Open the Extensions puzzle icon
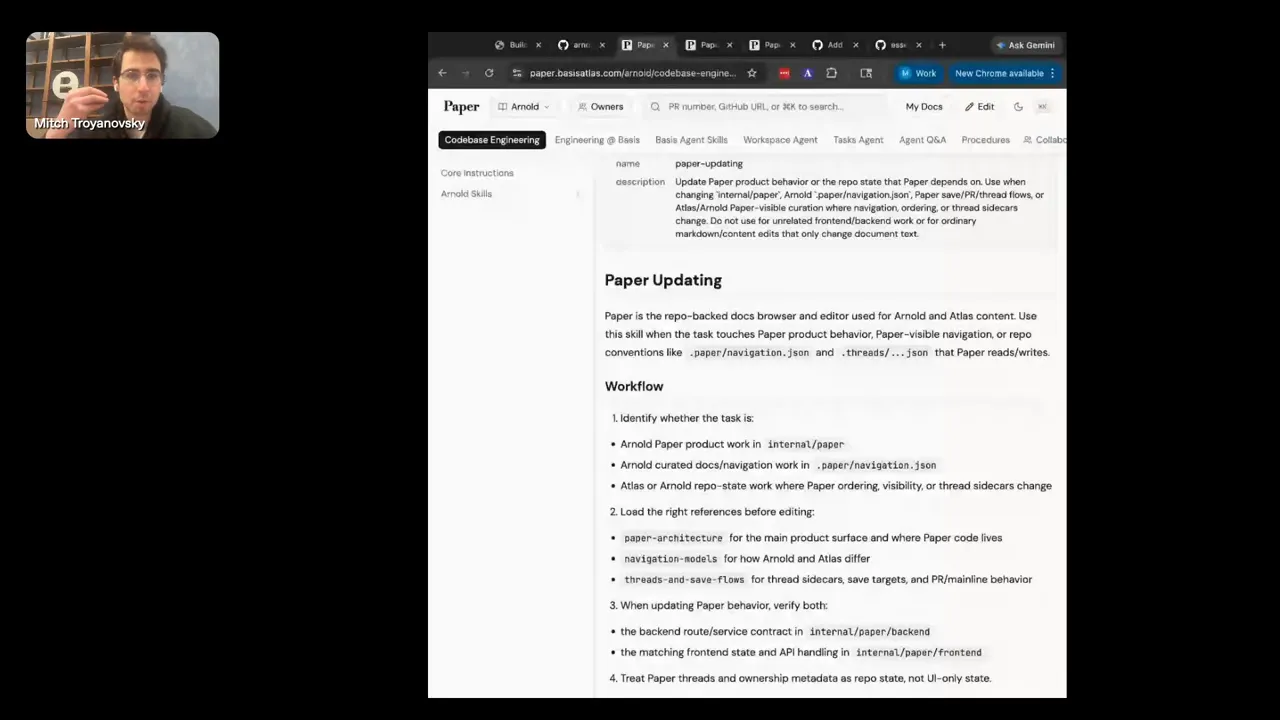 [831, 73]
